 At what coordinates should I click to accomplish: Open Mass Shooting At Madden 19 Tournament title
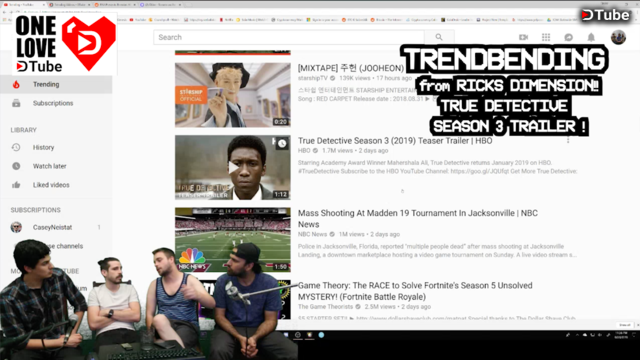pyautogui.click(x=418, y=219)
